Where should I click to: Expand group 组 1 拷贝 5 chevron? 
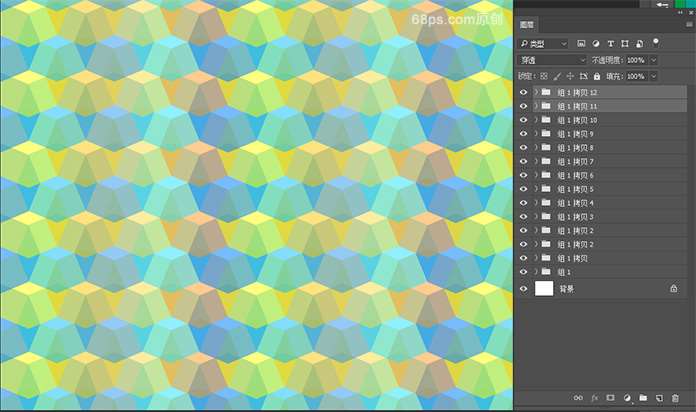pos(536,189)
